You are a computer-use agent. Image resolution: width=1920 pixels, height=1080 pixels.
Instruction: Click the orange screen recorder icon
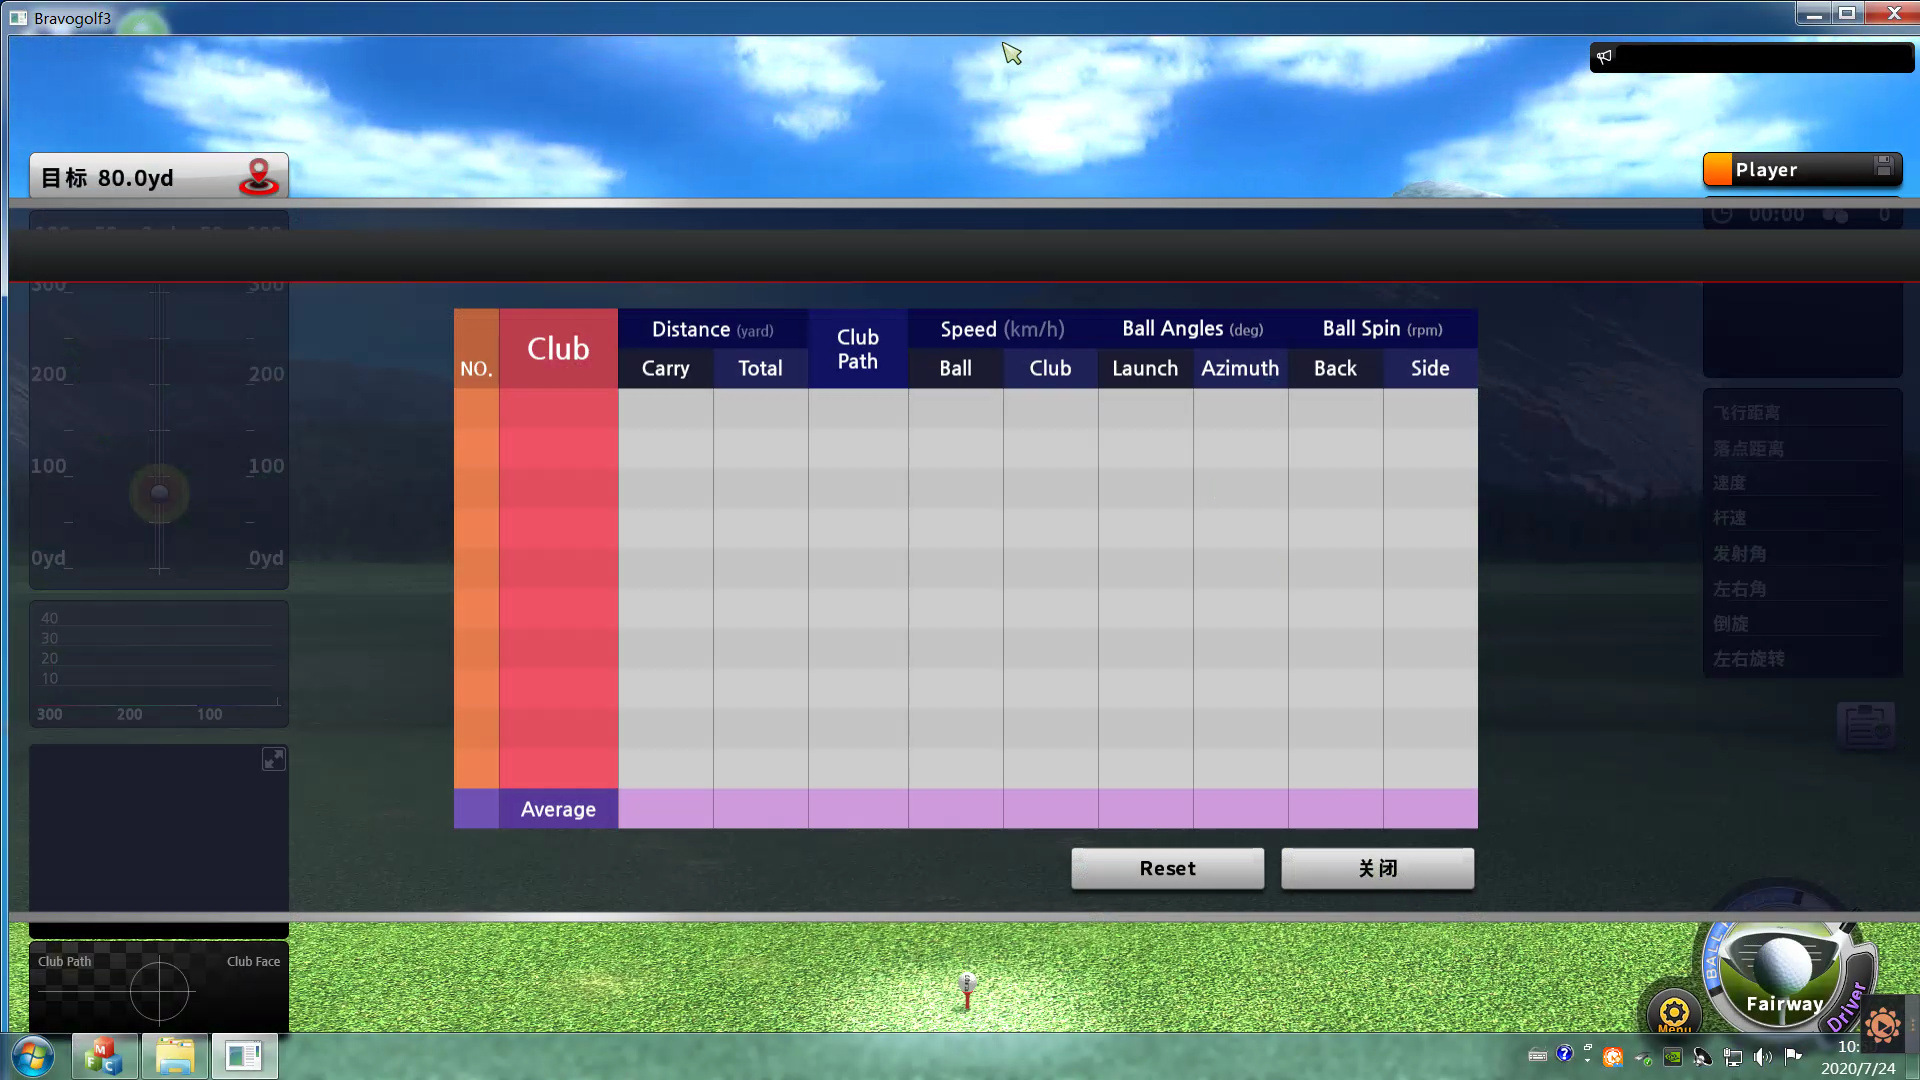point(1883,1025)
